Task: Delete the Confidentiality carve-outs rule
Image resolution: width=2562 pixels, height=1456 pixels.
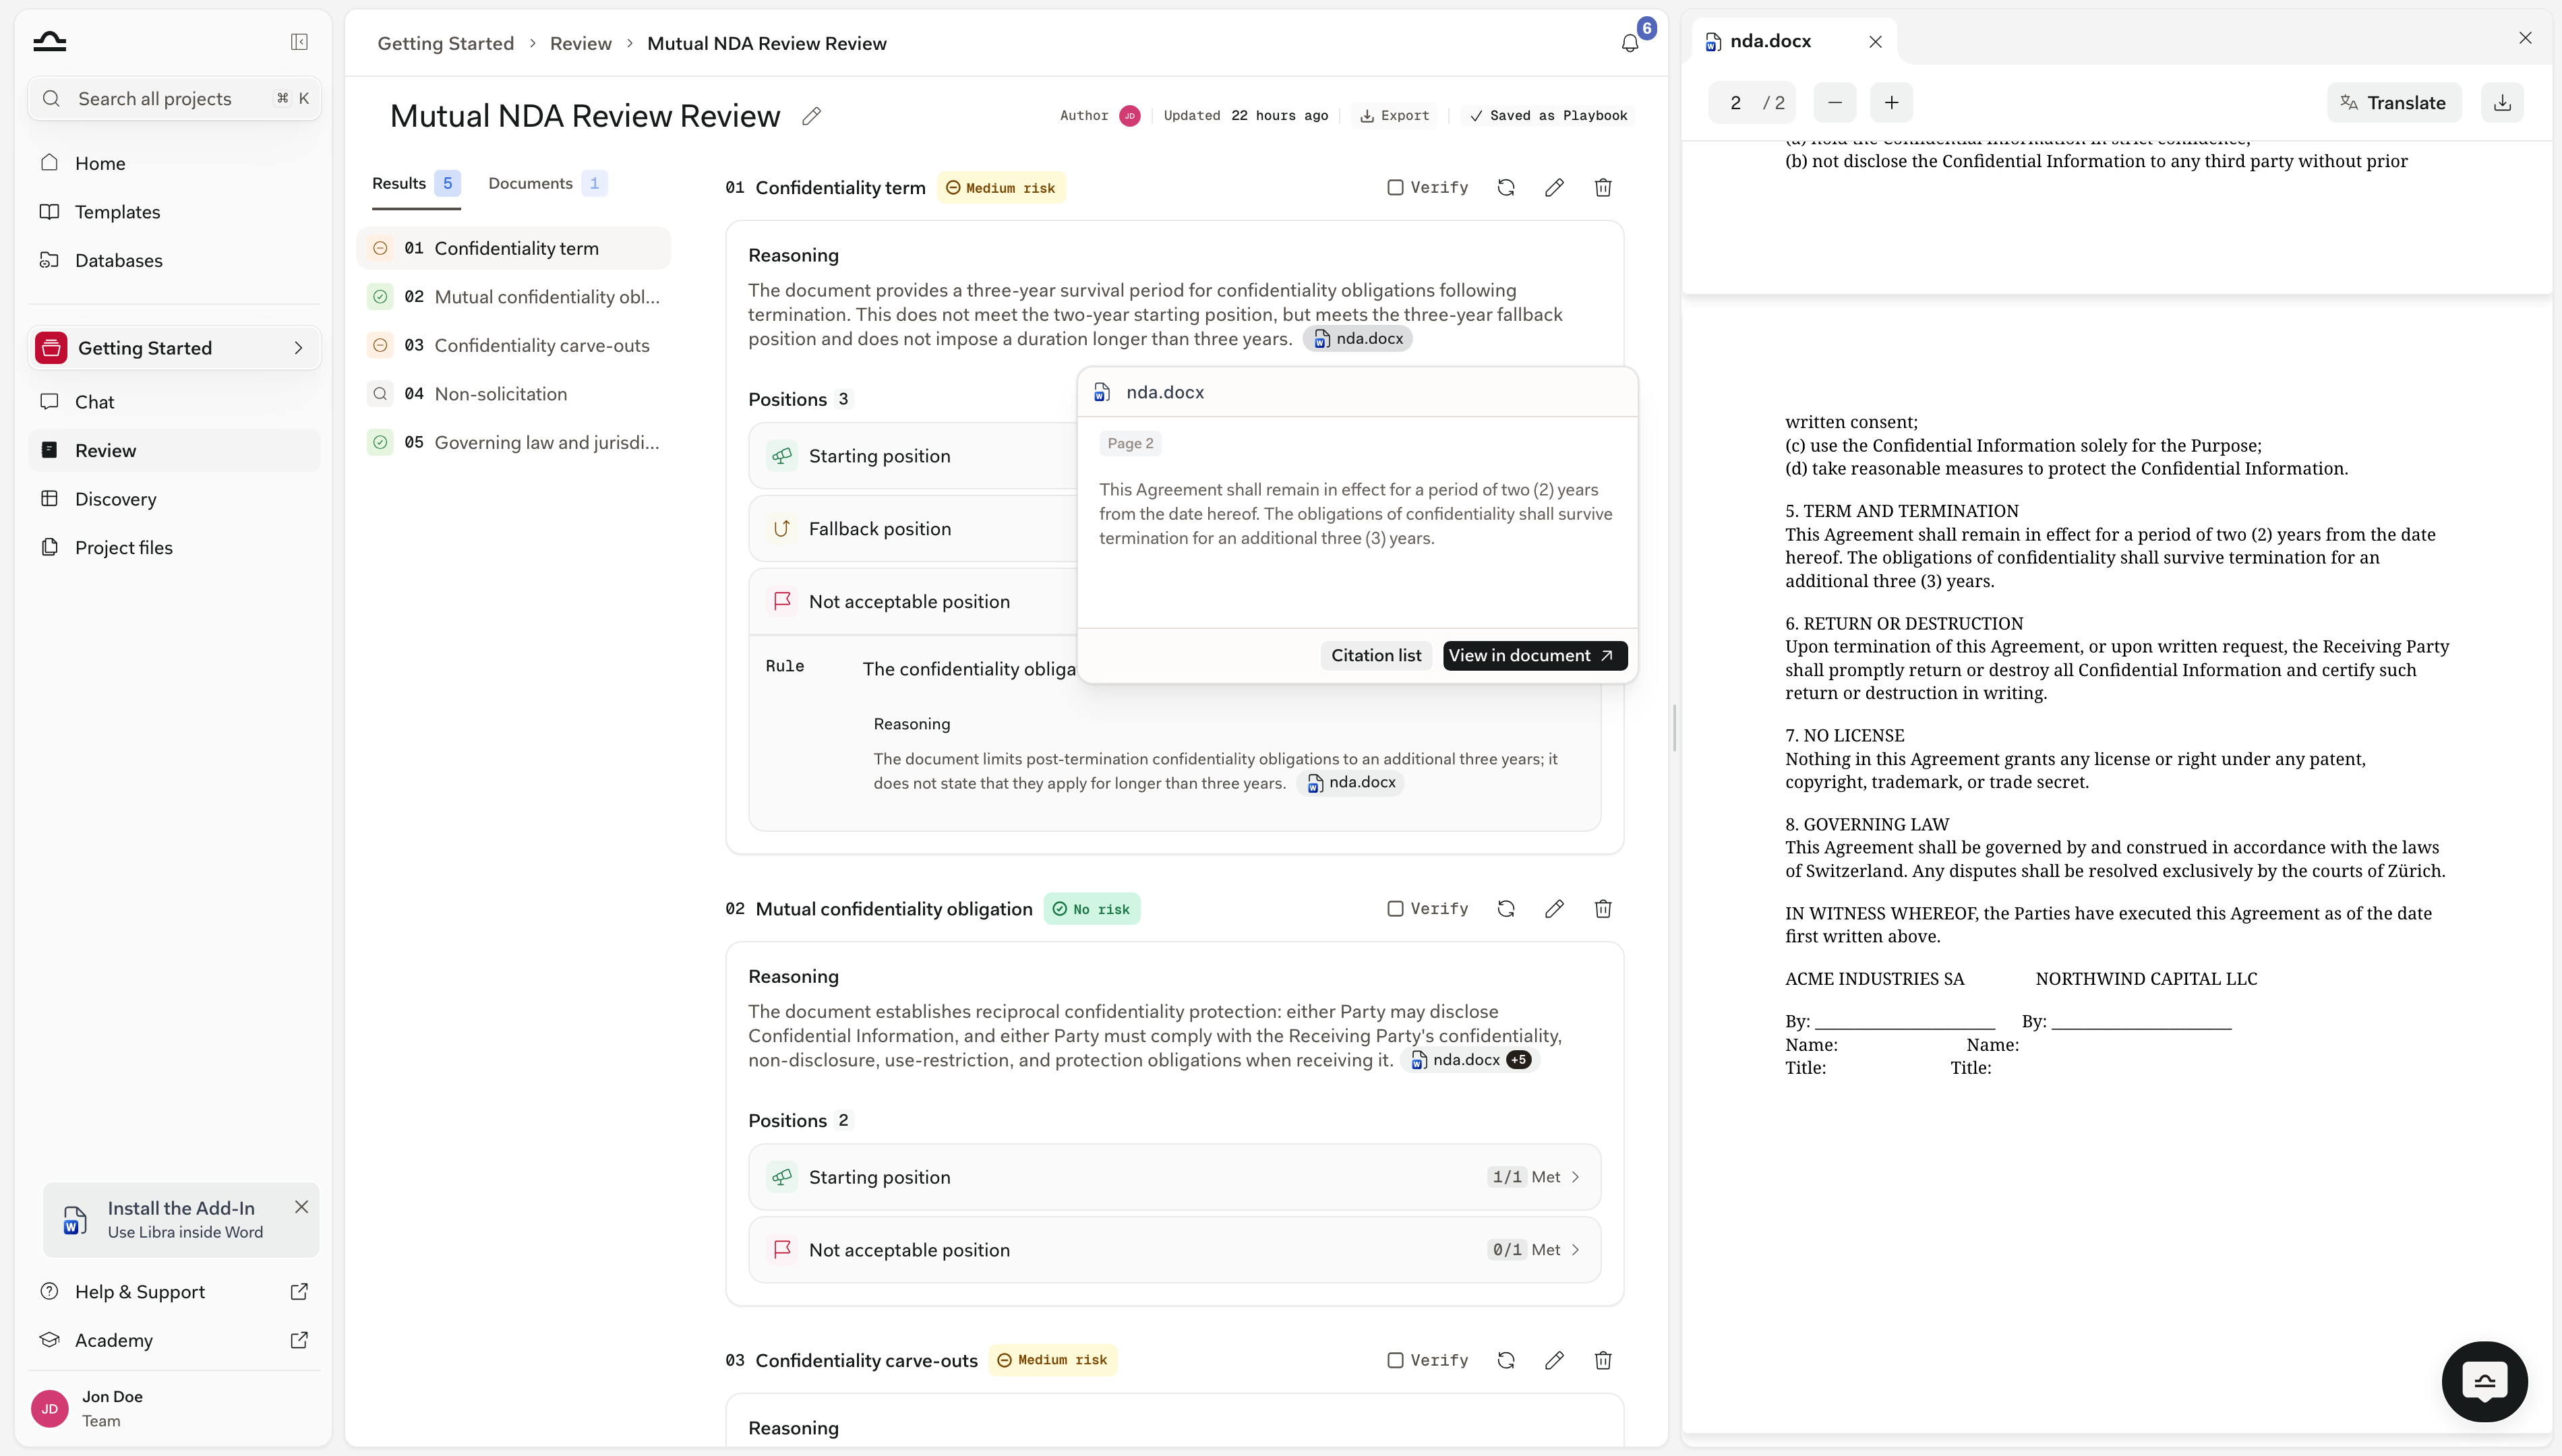Action: click(x=1603, y=1360)
